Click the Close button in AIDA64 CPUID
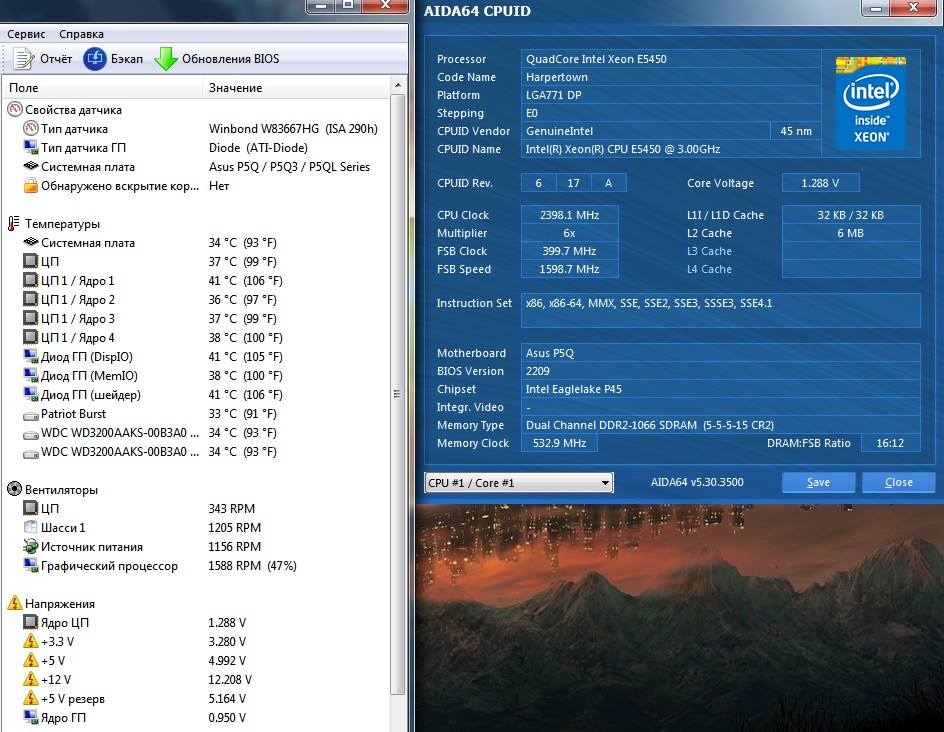 tap(898, 482)
